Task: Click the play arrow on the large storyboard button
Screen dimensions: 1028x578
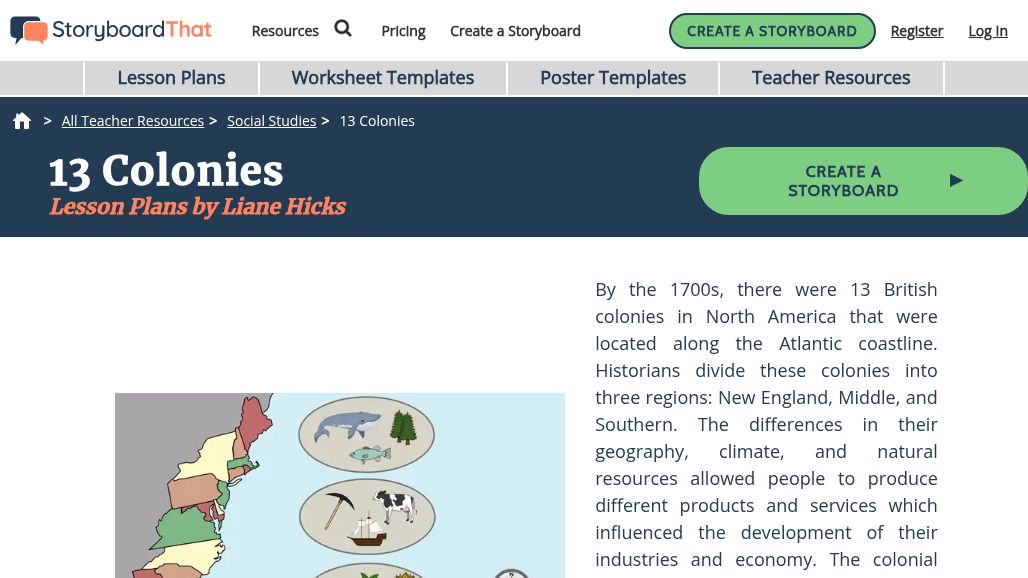Action: [956, 181]
